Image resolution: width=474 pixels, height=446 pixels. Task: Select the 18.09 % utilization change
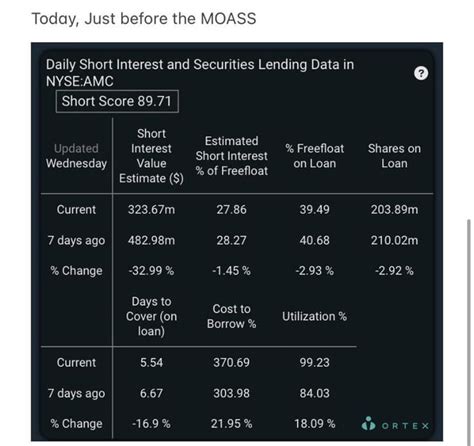(x=314, y=424)
